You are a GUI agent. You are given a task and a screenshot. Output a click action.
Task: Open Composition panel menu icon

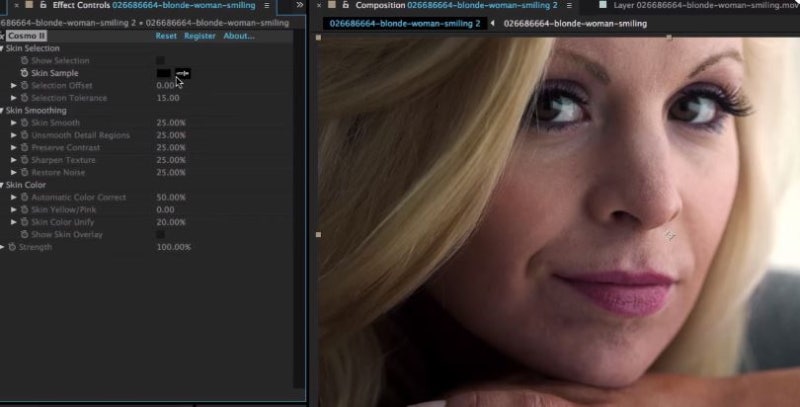pyautogui.click(x=569, y=5)
